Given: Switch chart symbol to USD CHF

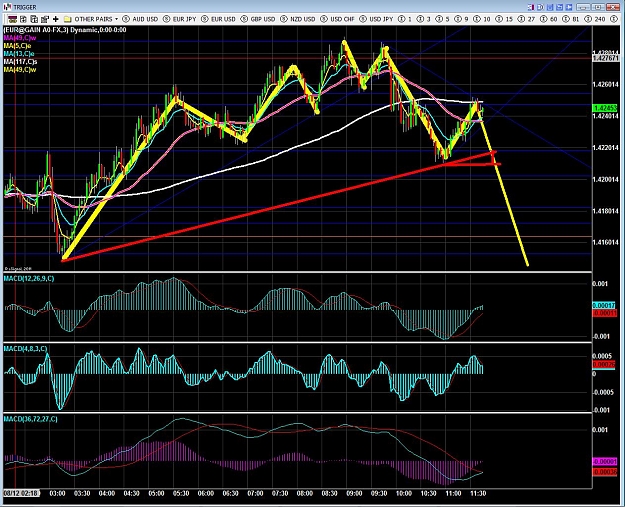Looking at the screenshot, I should (338, 19).
